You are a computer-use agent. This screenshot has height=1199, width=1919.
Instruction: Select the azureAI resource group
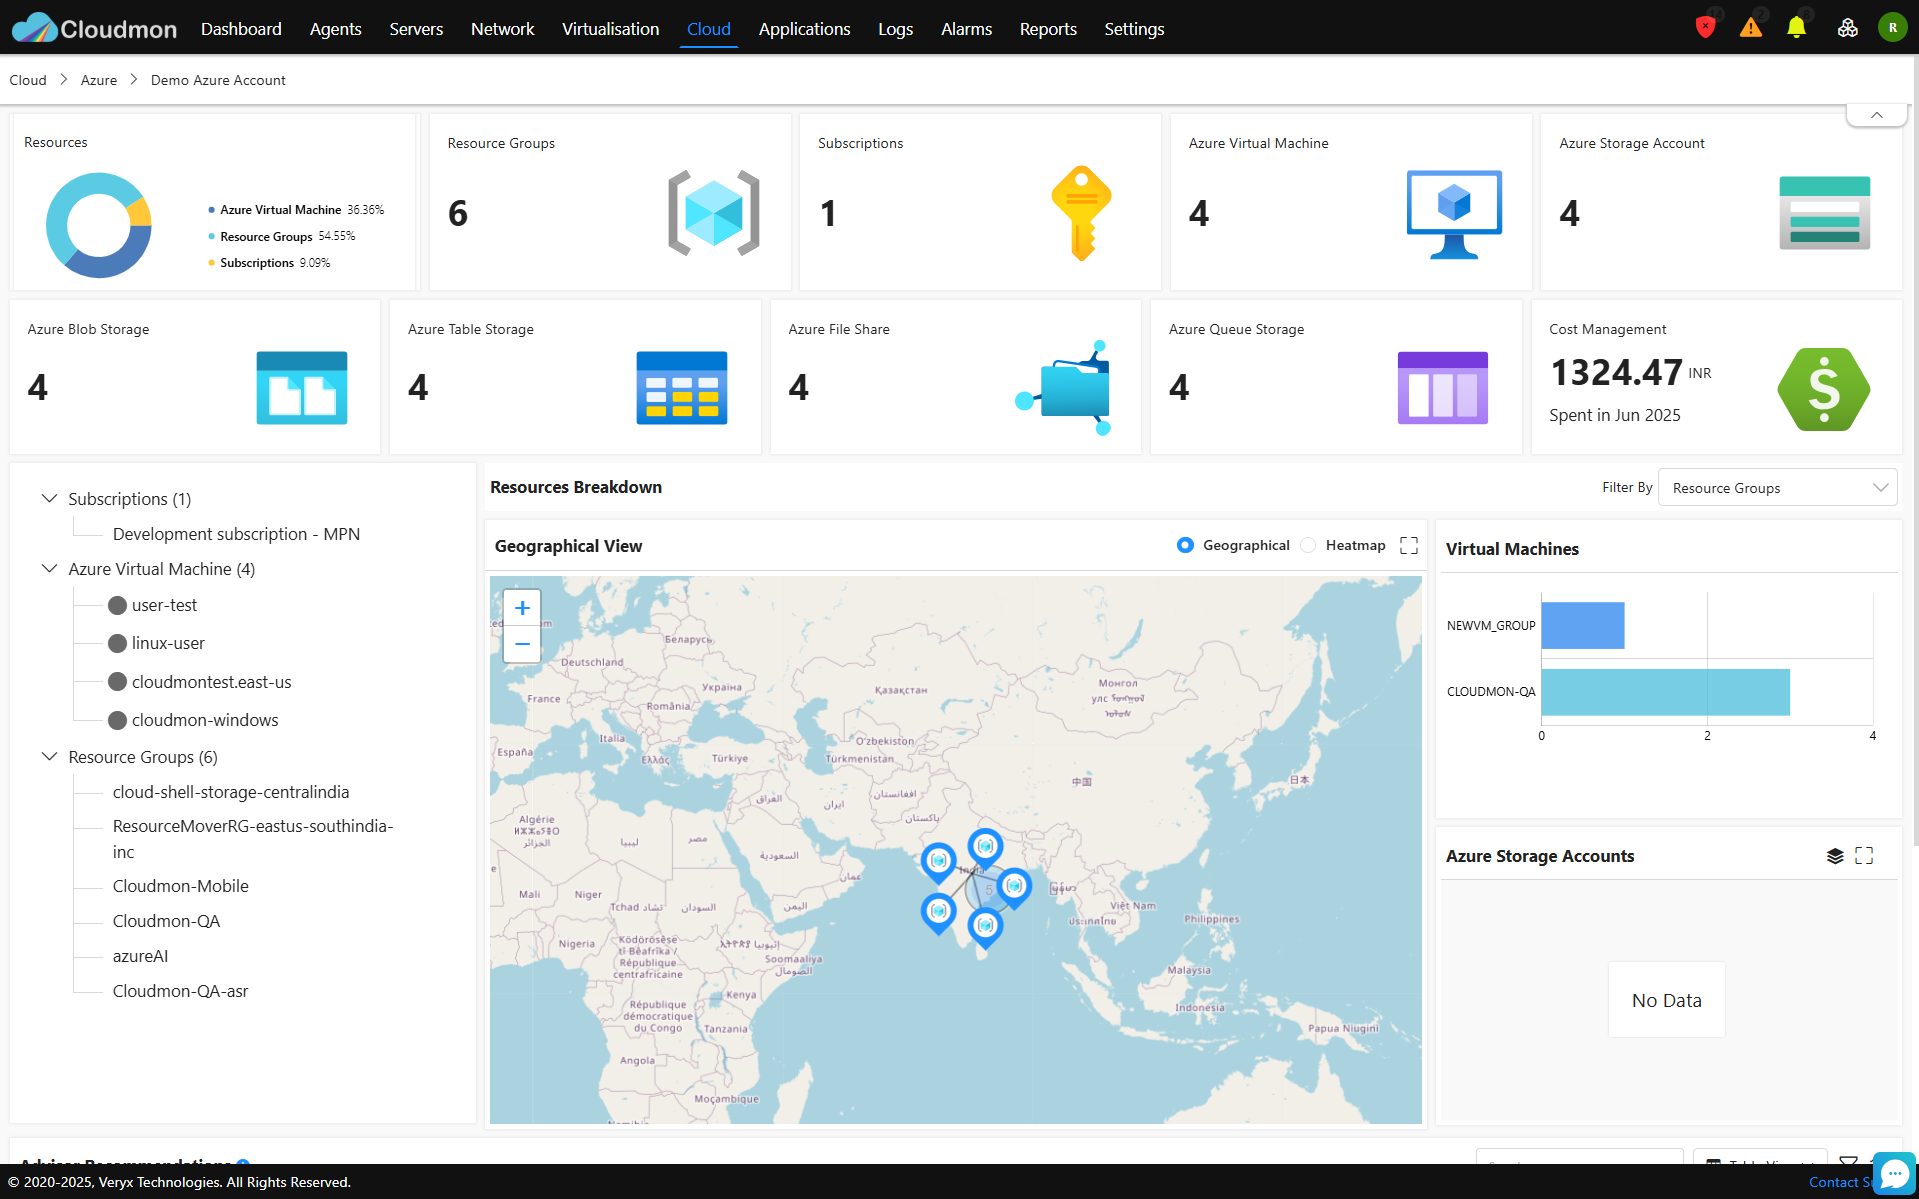pyautogui.click(x=140, y=956)
